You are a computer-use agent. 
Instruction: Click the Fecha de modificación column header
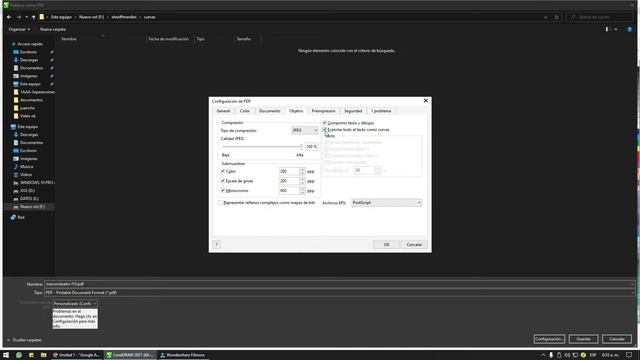169,39
